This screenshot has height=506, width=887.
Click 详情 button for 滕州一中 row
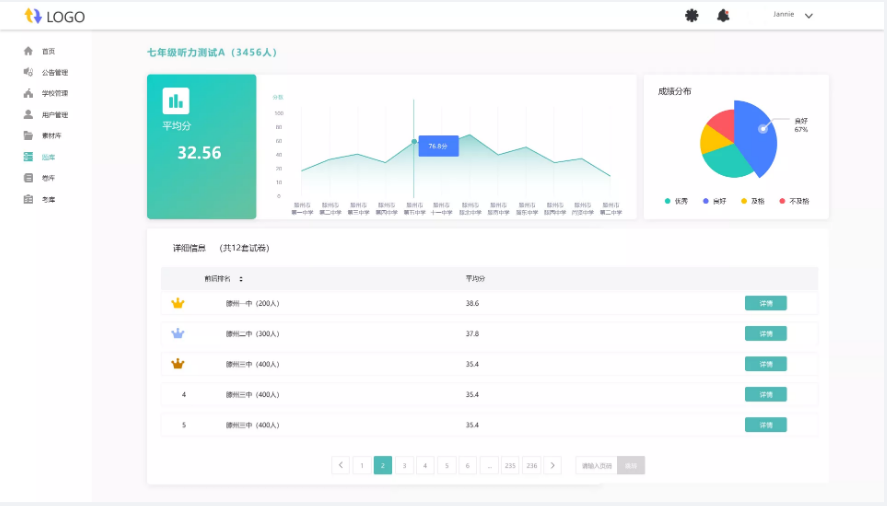pos(765,303)
